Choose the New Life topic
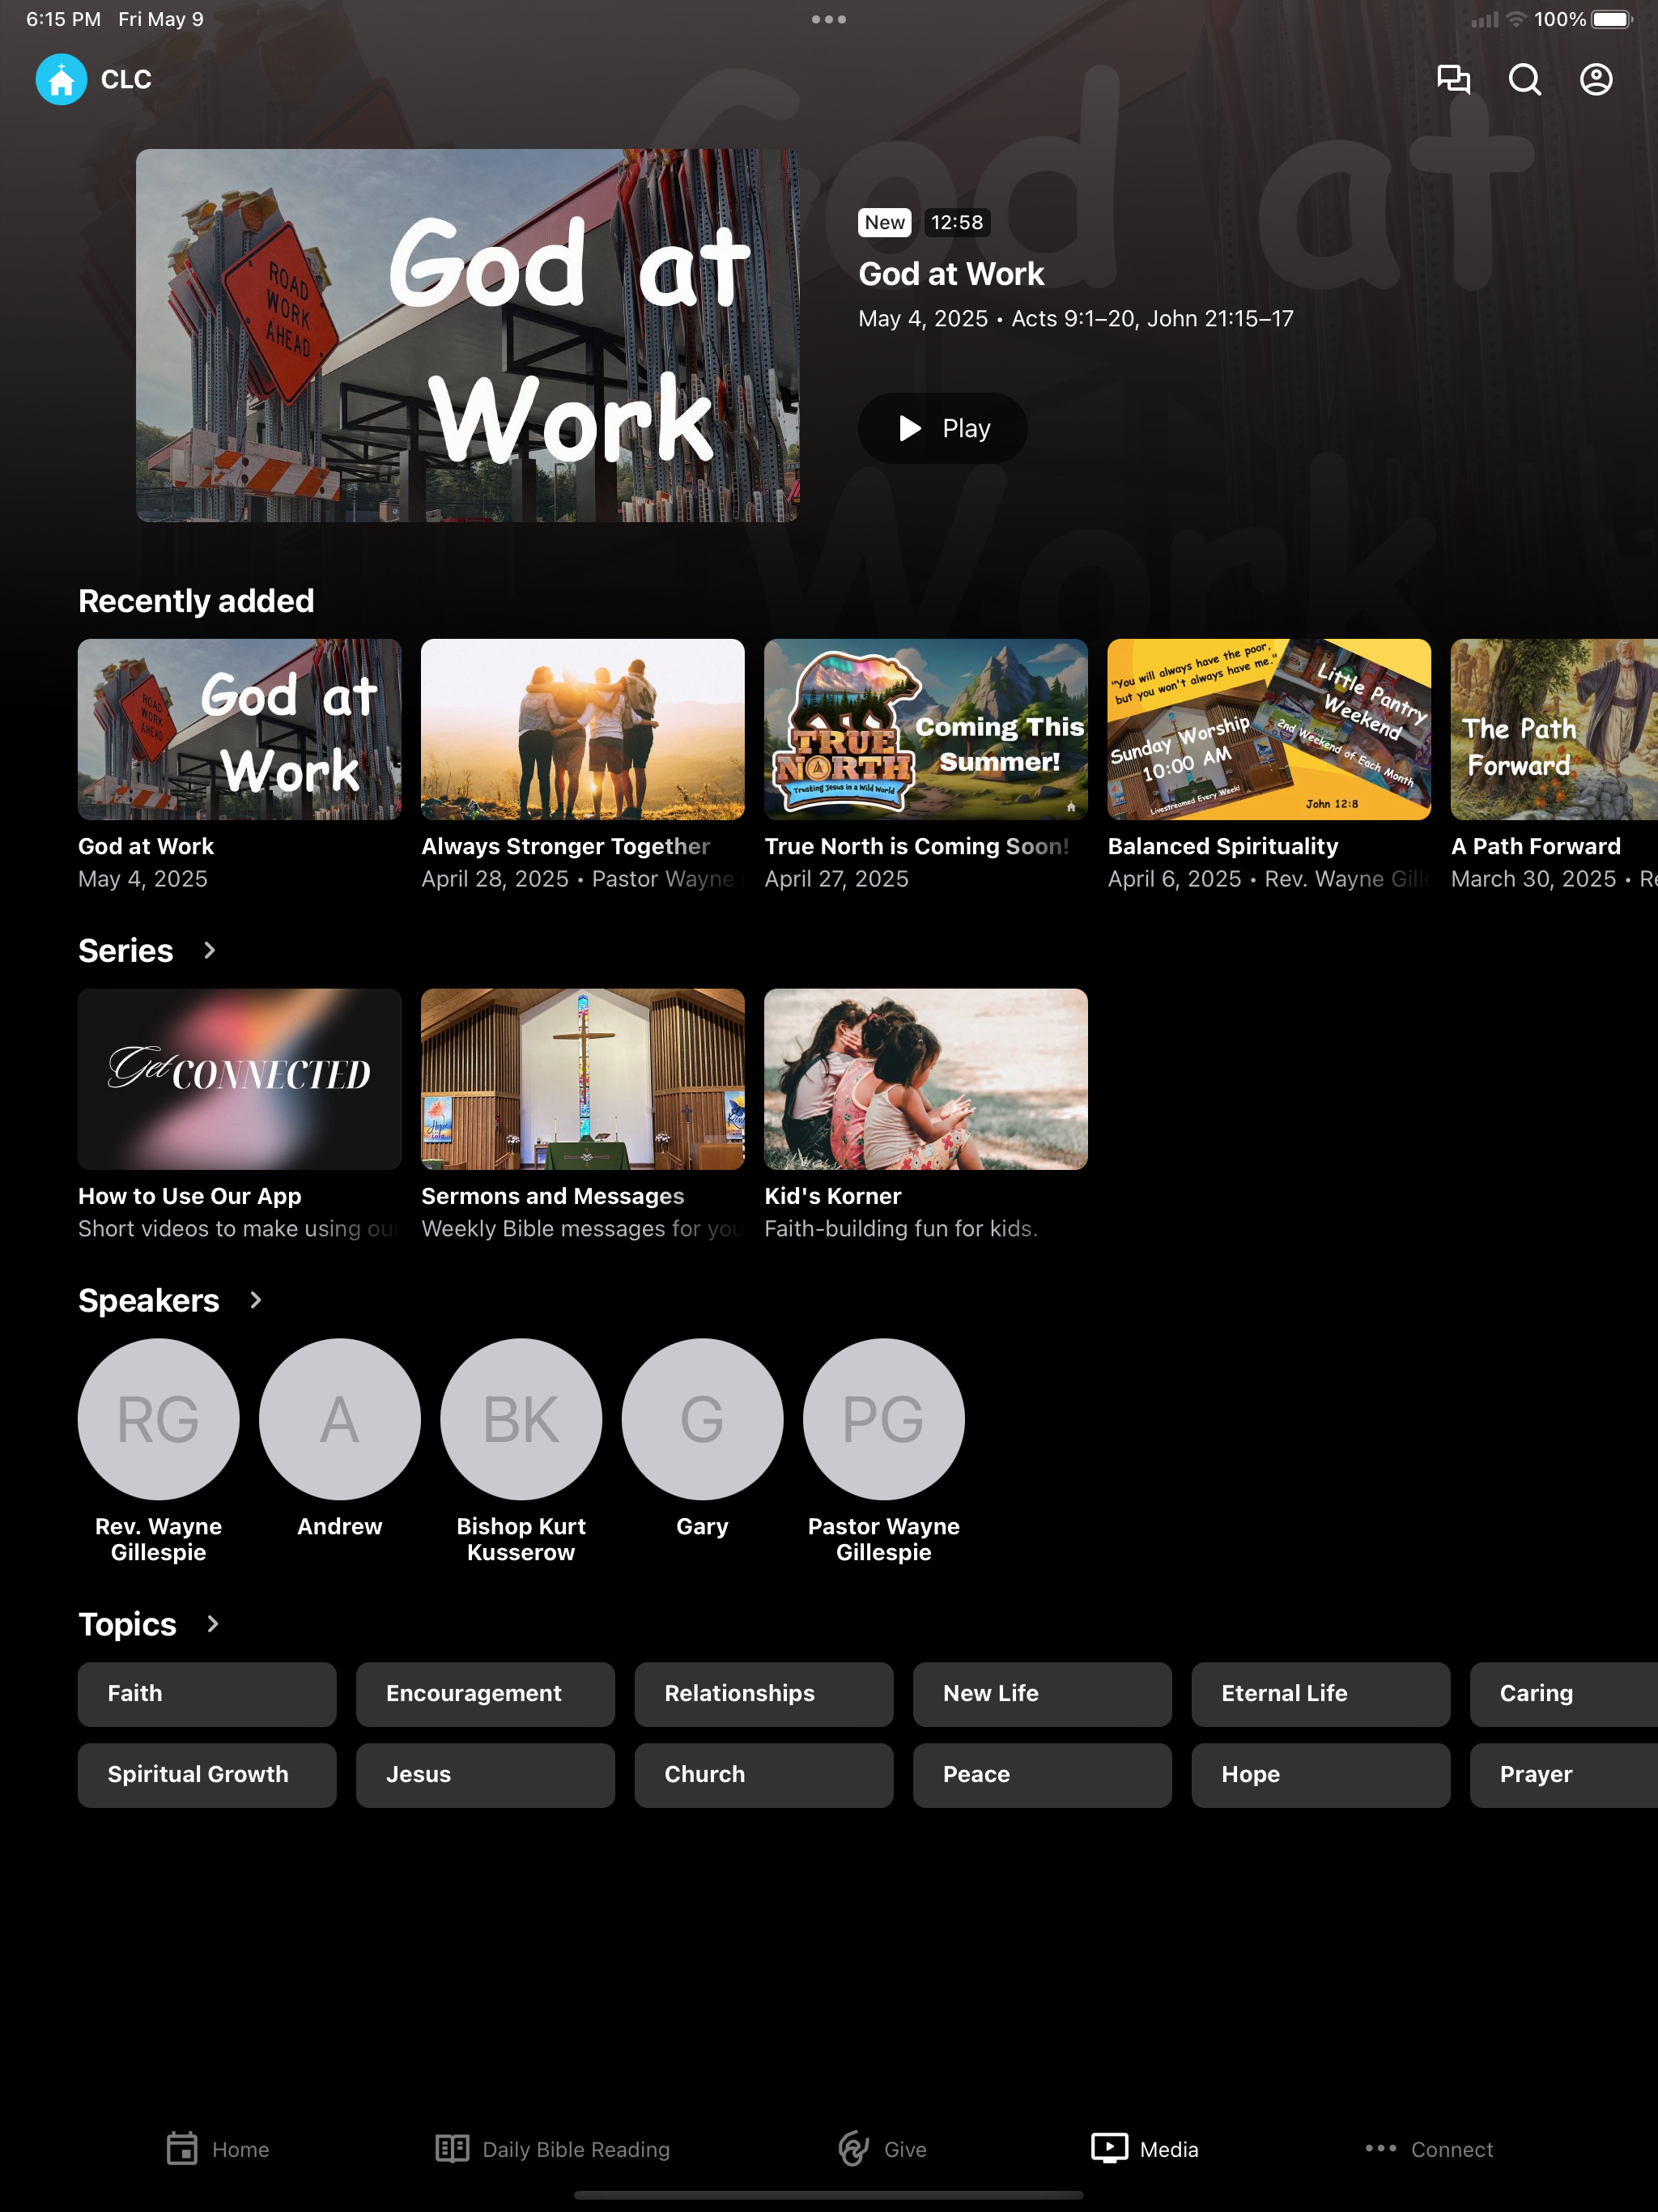Image resolution: width=1658 pixels, height=2212 pixels. 1042,1694
